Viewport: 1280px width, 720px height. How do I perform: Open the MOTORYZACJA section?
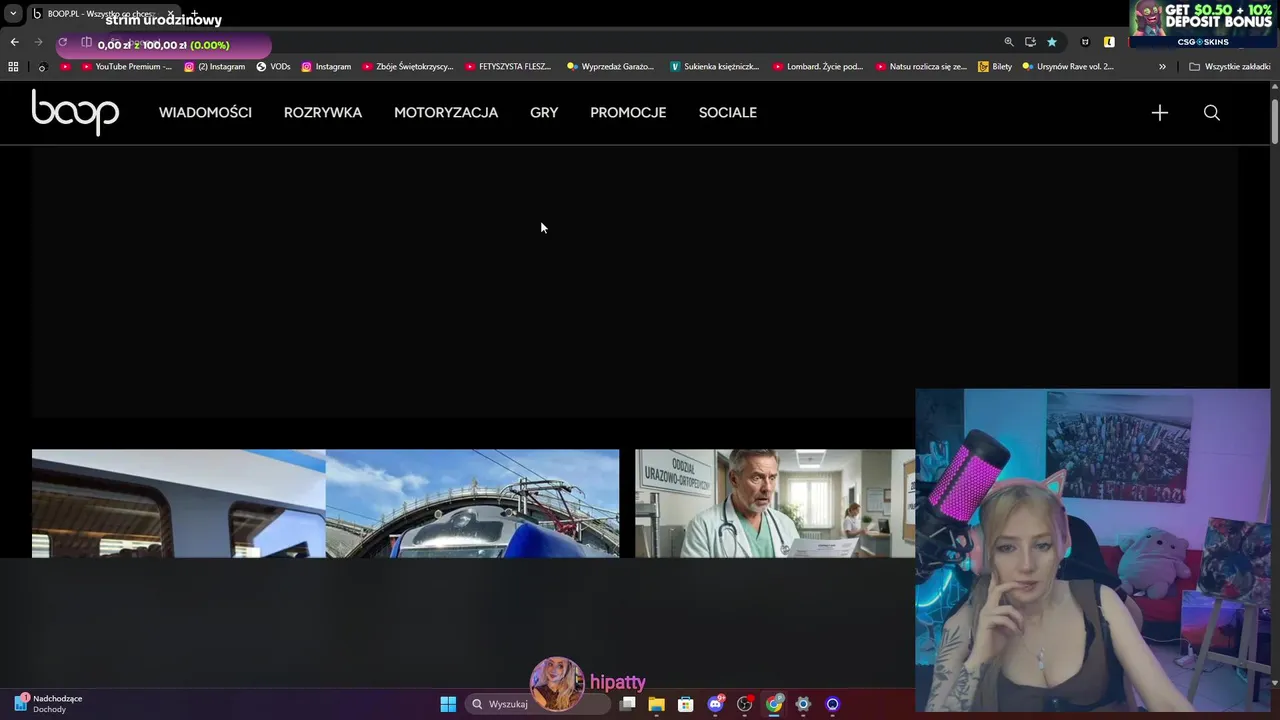pyautogui.click(x=446, y=112)
